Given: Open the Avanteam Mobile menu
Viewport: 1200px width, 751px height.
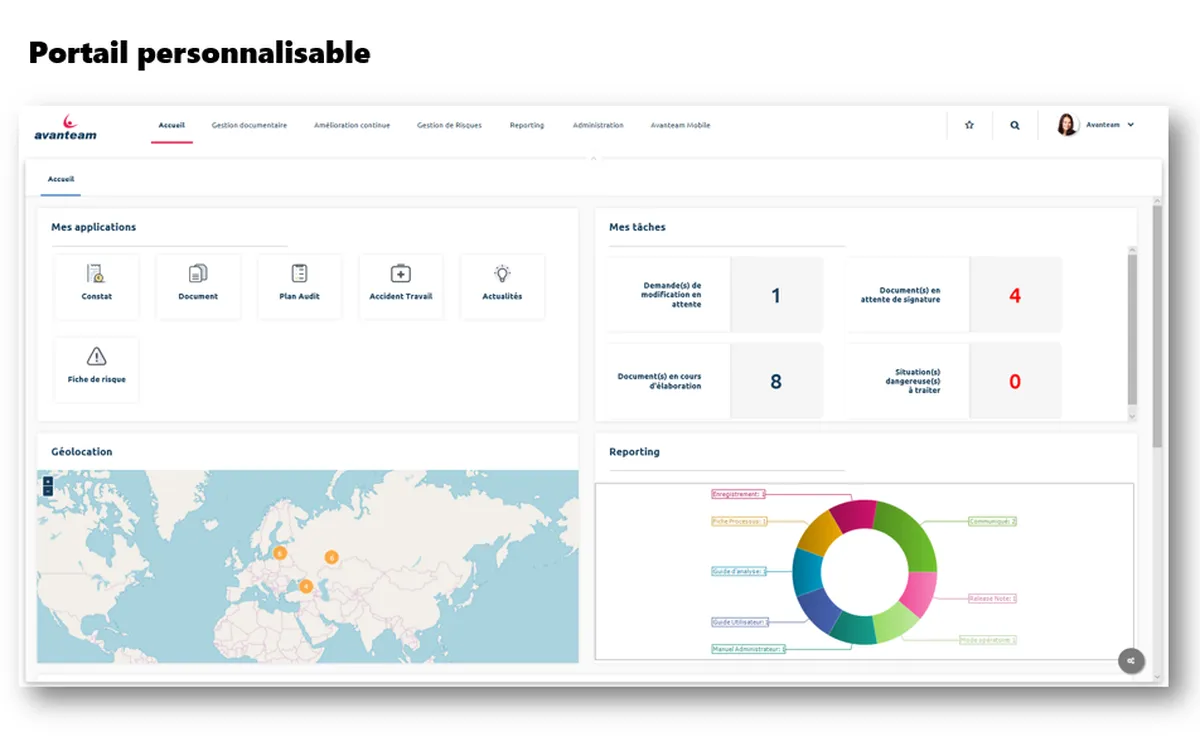Looking at the screenshot, I should click(x=681, y=125).
